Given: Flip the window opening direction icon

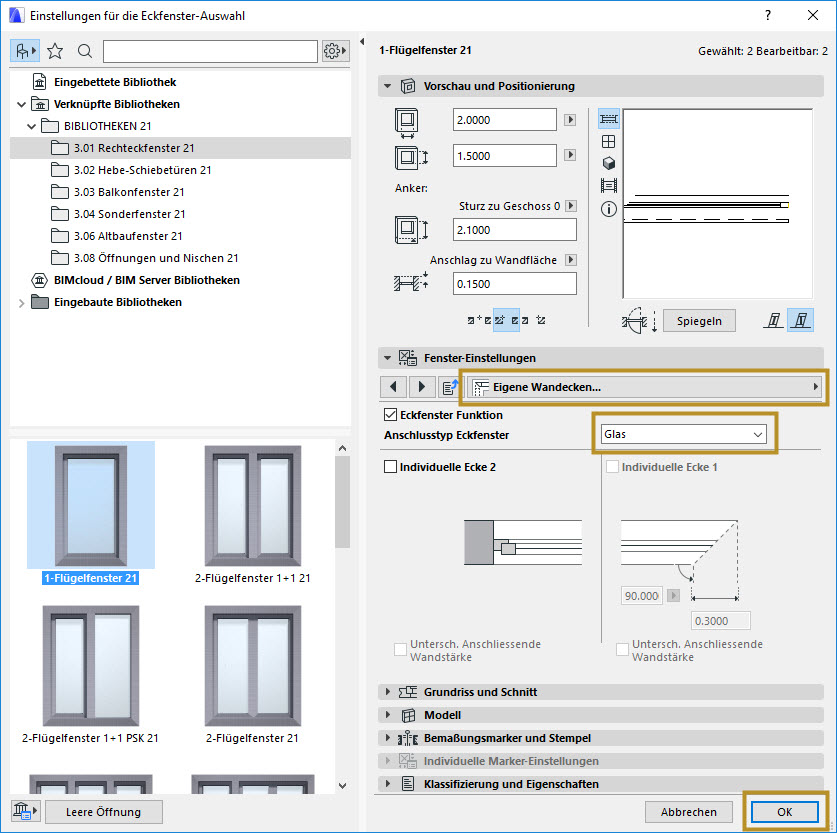Looking at the screenshot, I should 641,321.
